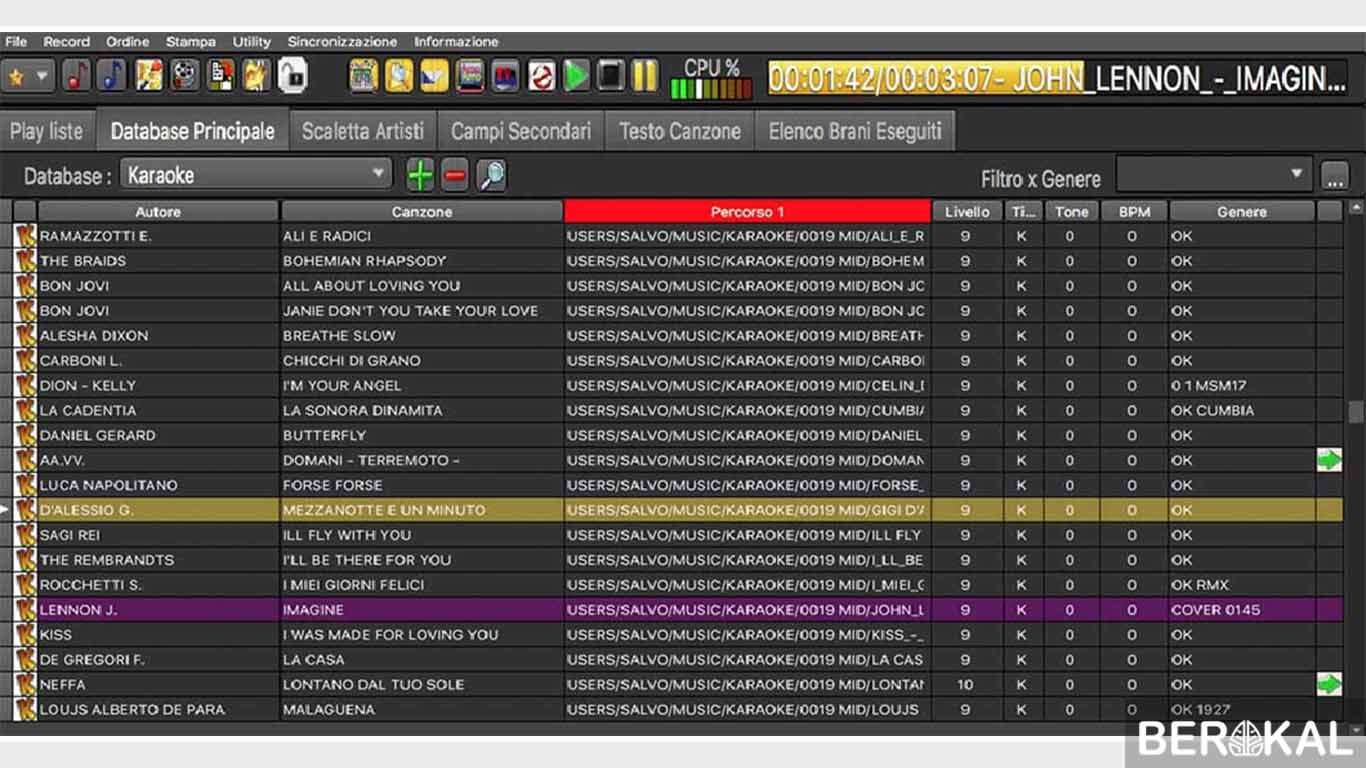Sort by the Canzone column header
The image size is (1366, 768).
422,212
